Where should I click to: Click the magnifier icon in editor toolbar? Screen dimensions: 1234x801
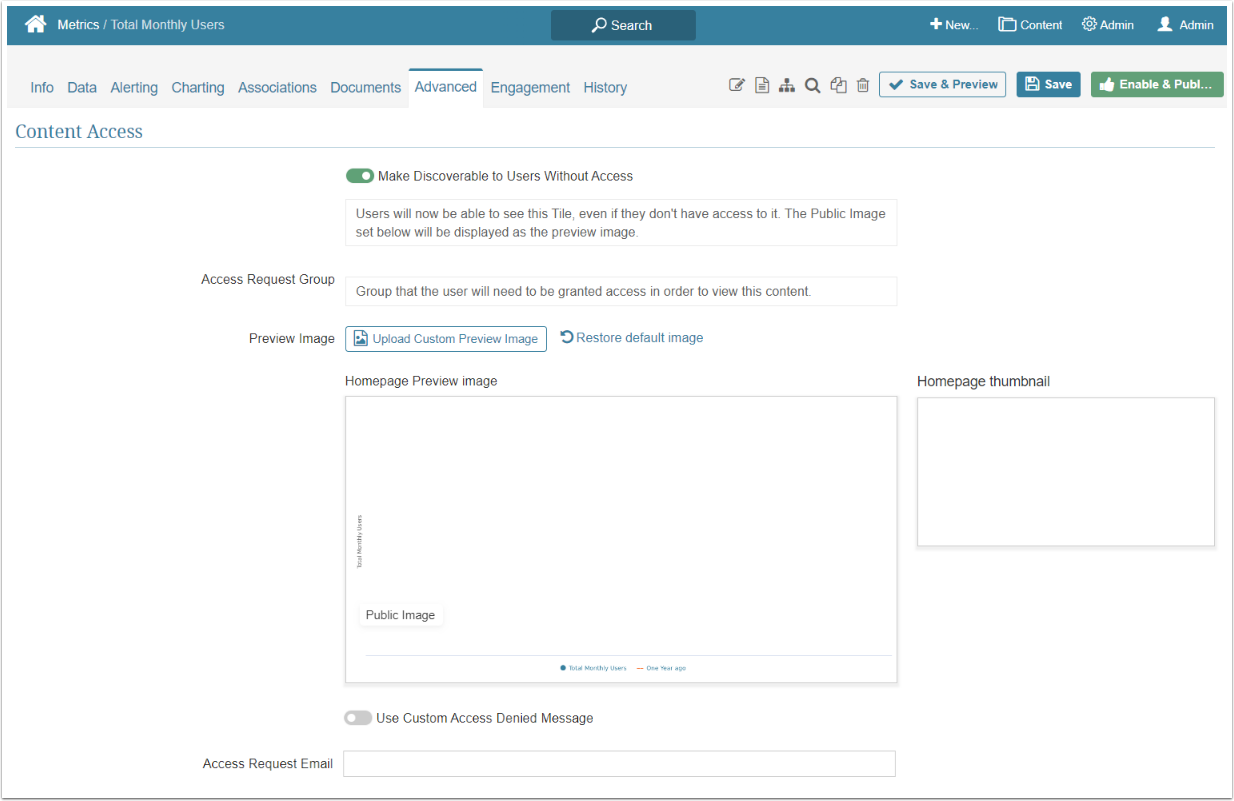pyautogui.click(x=813, y=86)
